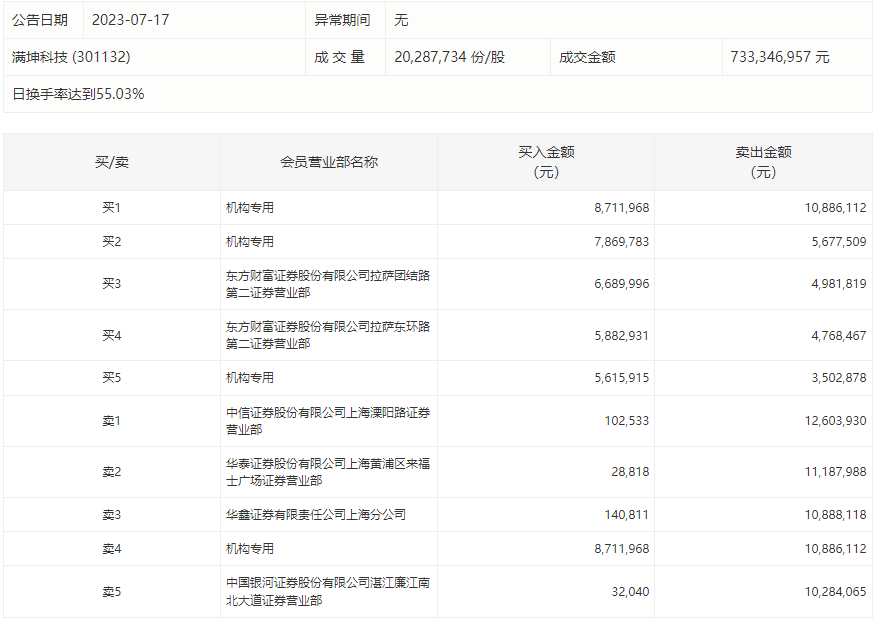
Task: Select buy amount 32,040
Action: tap(630, 591)
